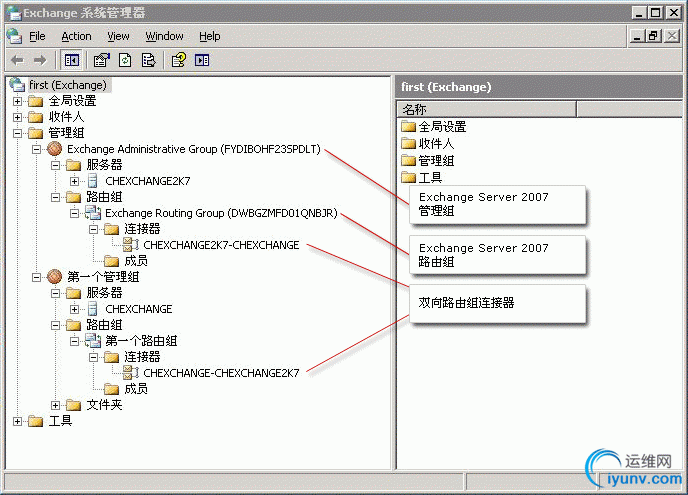Select the first (Exchange) root node
Viewport: 688px width, 495px height.
tap(68, 85)
